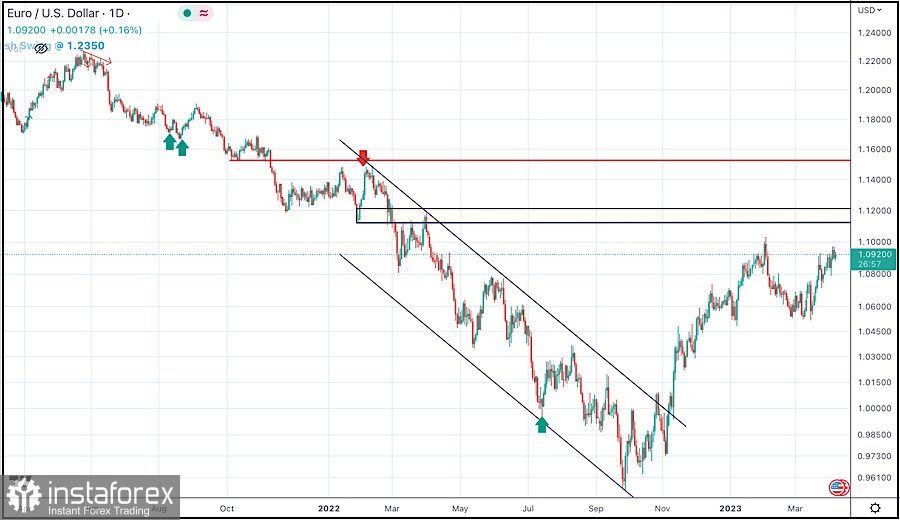Click the May label on time axis

pyautogui.click(x=460, y=509)
